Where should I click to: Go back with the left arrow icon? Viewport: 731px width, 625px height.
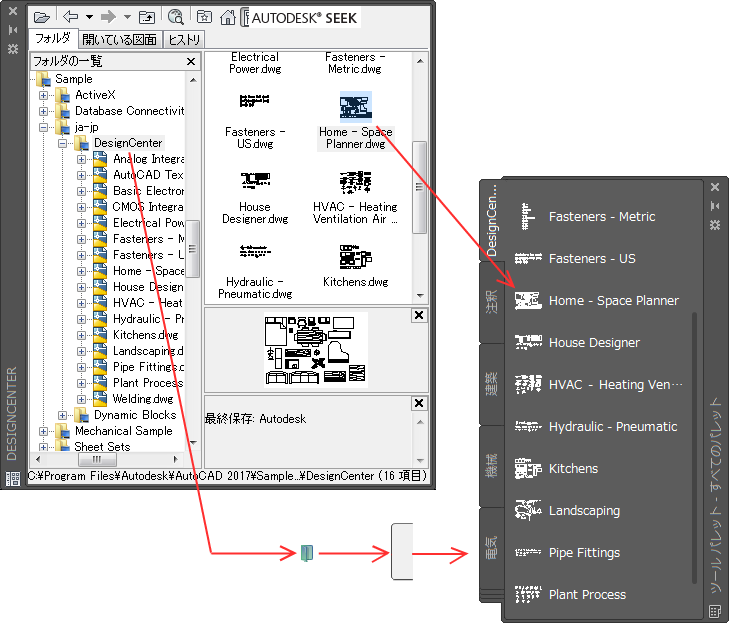click(x=70, y=17)
